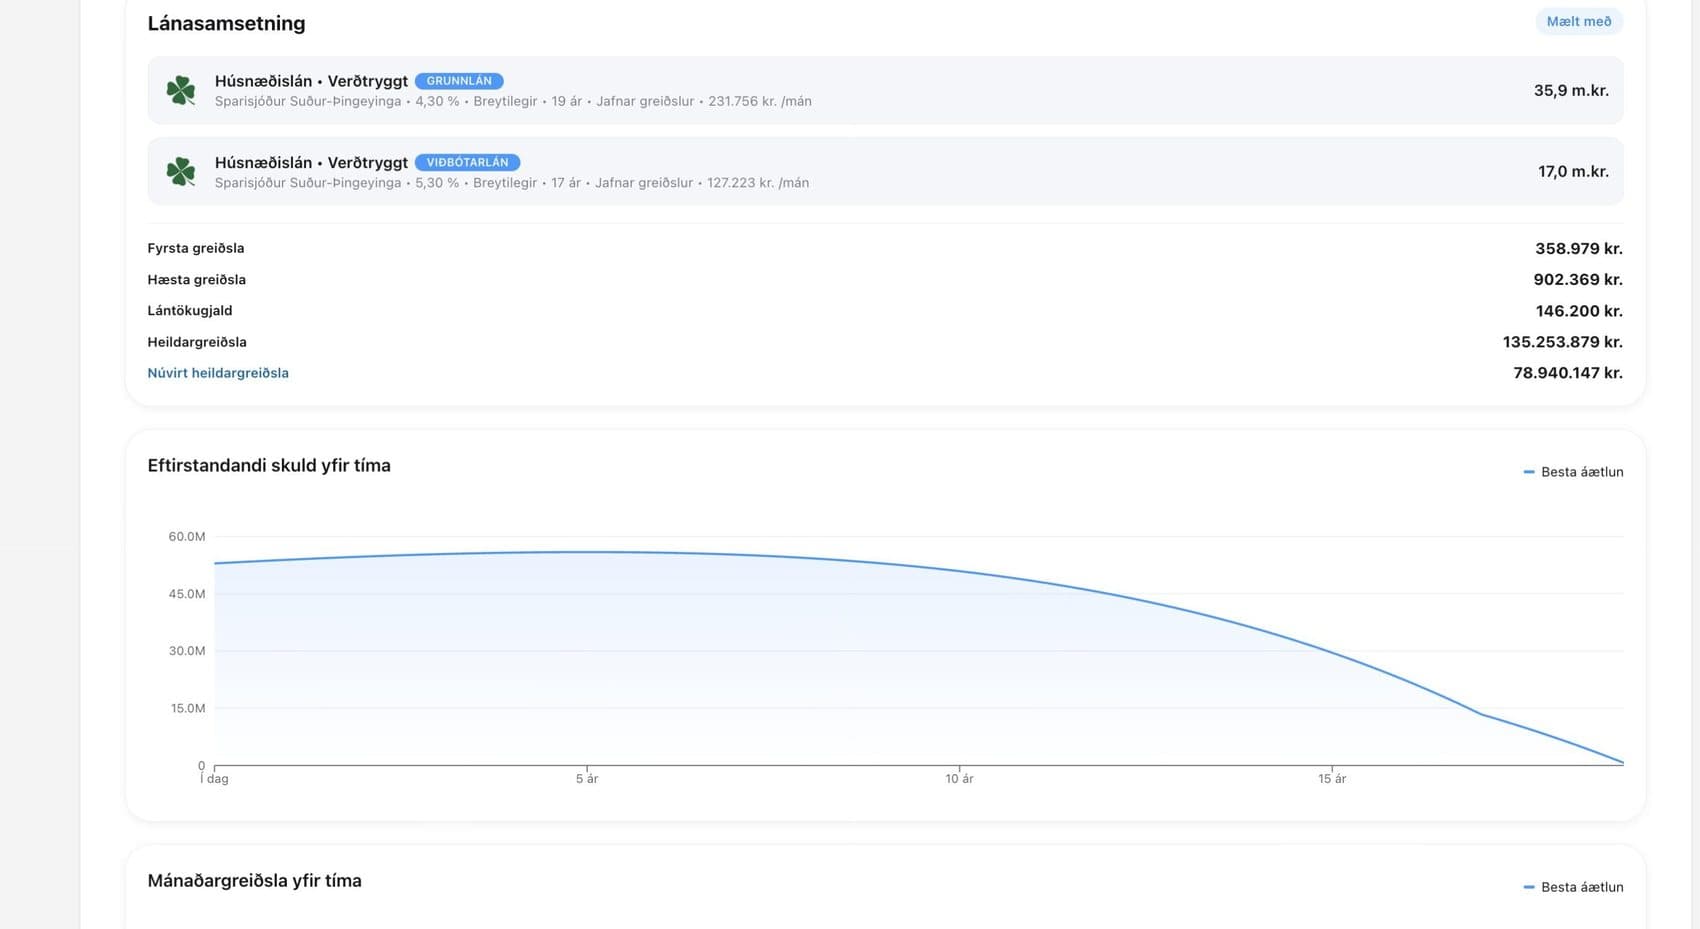Click the 902.369 kr. value
The image size is (1700, 929).
1578,280
